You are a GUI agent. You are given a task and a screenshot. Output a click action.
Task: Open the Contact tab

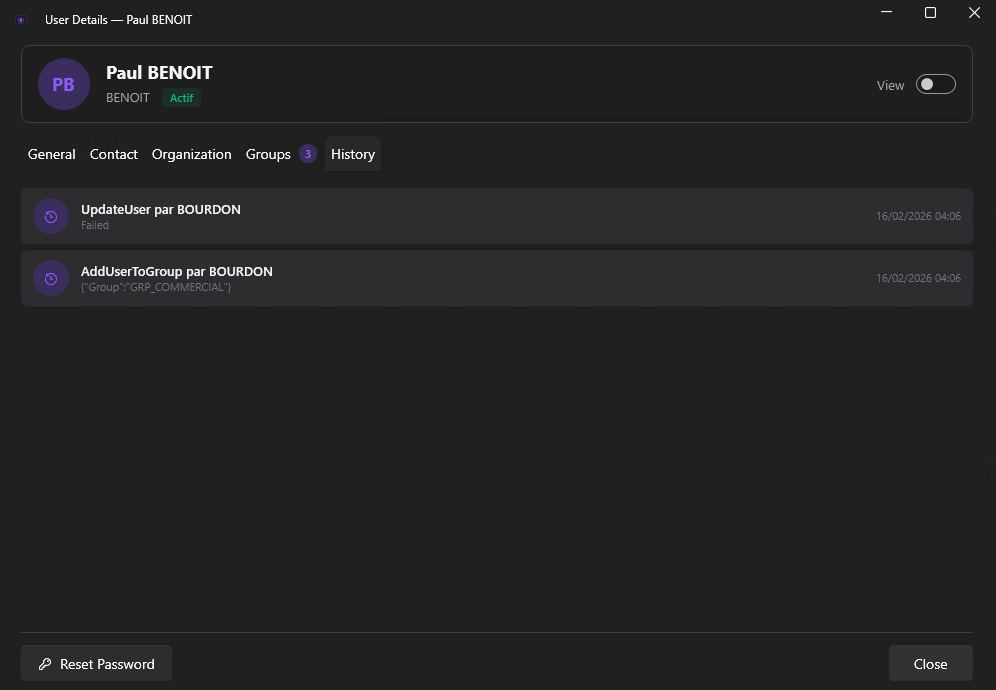pos(113,153)
